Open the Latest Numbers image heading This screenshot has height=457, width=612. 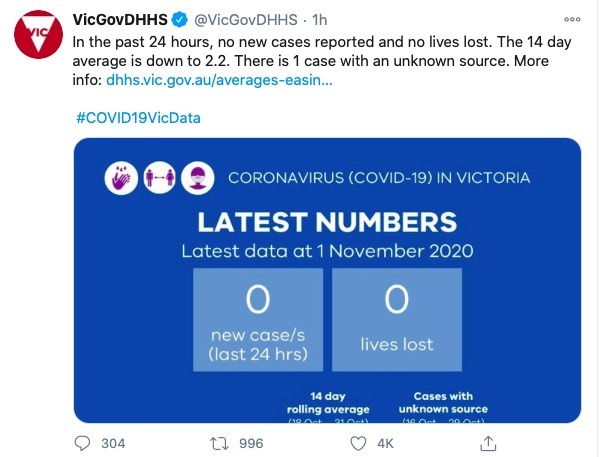point(327,222)
